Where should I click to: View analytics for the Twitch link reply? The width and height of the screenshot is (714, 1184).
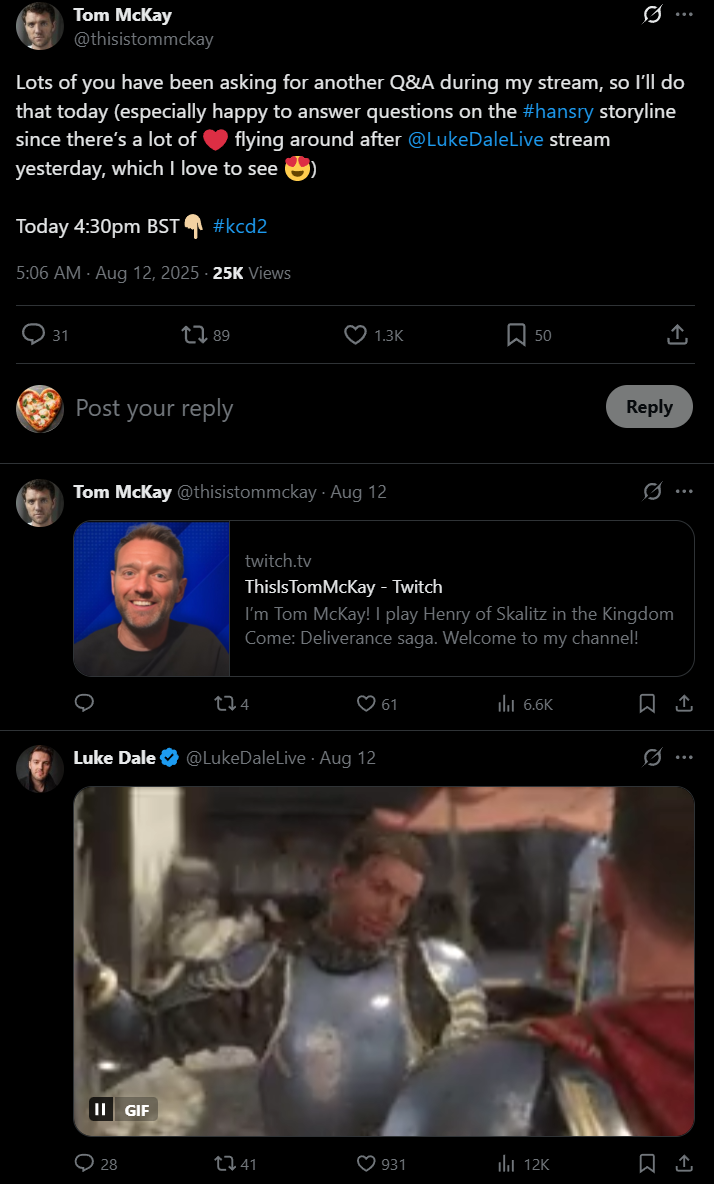point(506,704)
